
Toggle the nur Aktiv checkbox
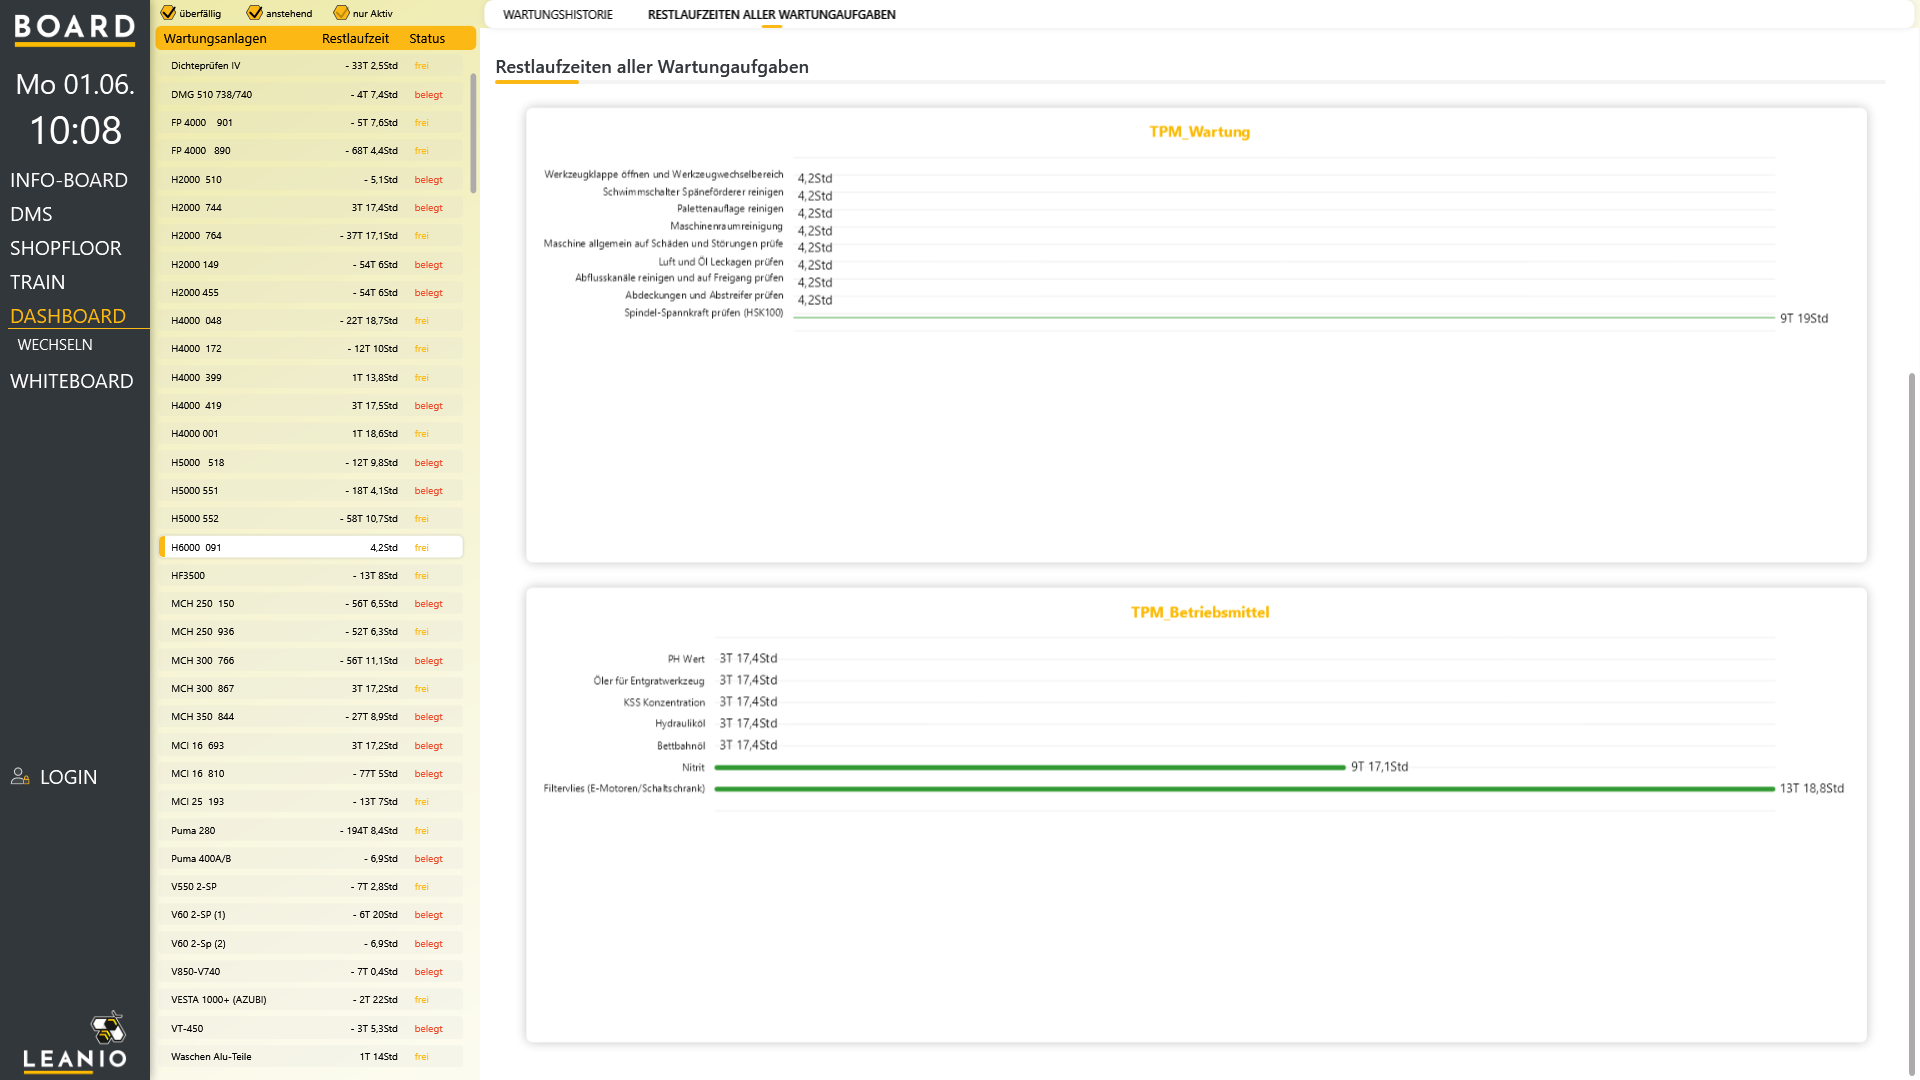click(x=341, y=13)
